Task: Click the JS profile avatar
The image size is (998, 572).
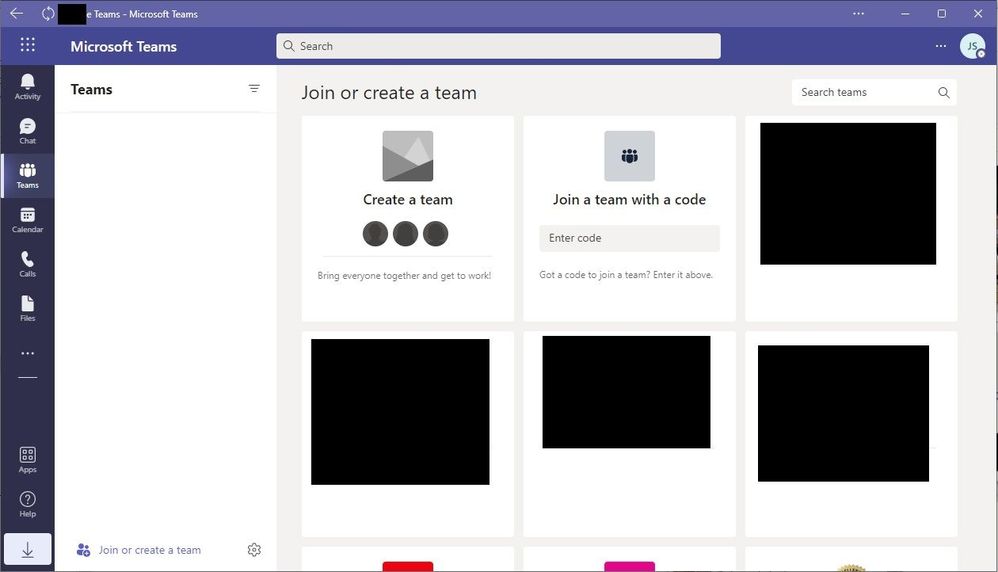Action: click(972, 46)
